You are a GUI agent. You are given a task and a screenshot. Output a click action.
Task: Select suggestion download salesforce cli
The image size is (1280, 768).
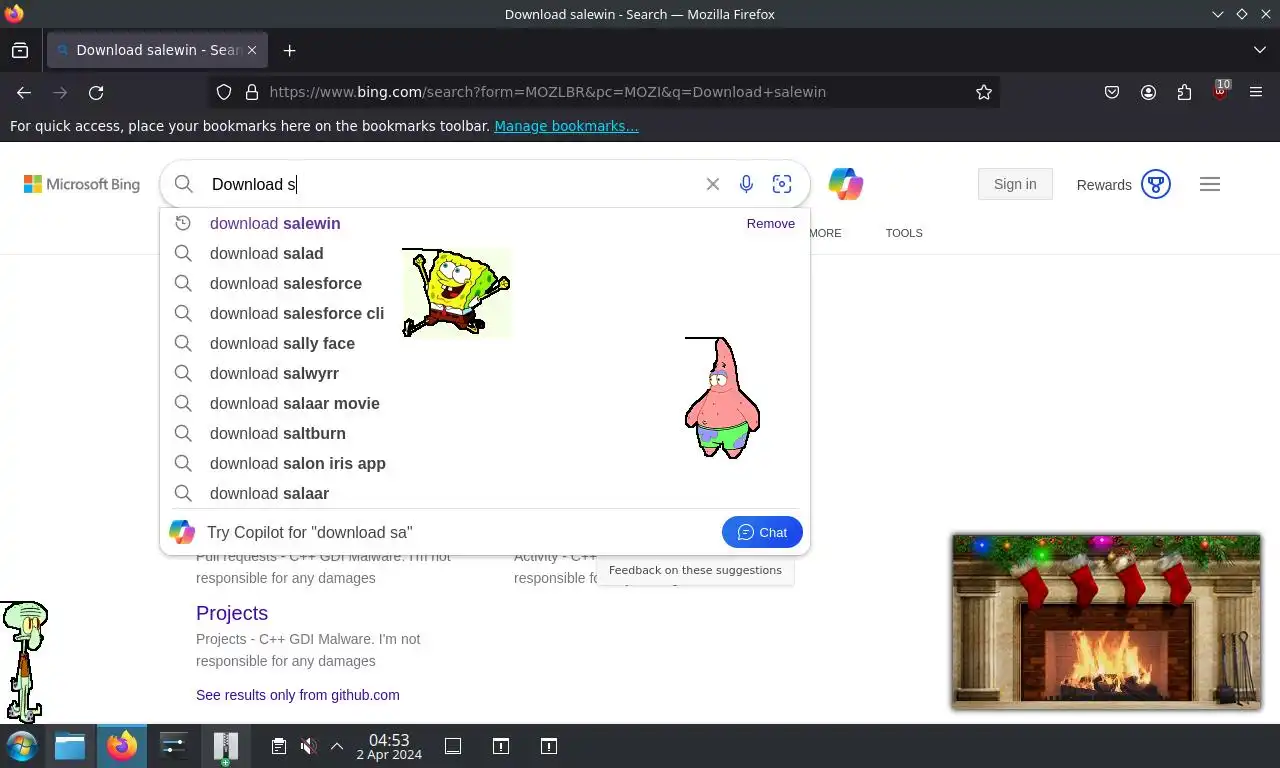[x=485, y=313]
